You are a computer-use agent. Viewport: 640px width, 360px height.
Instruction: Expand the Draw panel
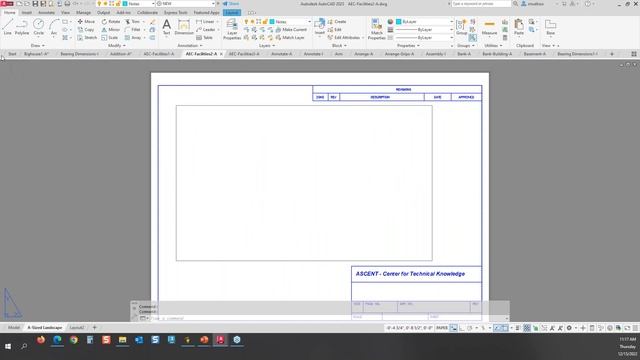(38, 46)
